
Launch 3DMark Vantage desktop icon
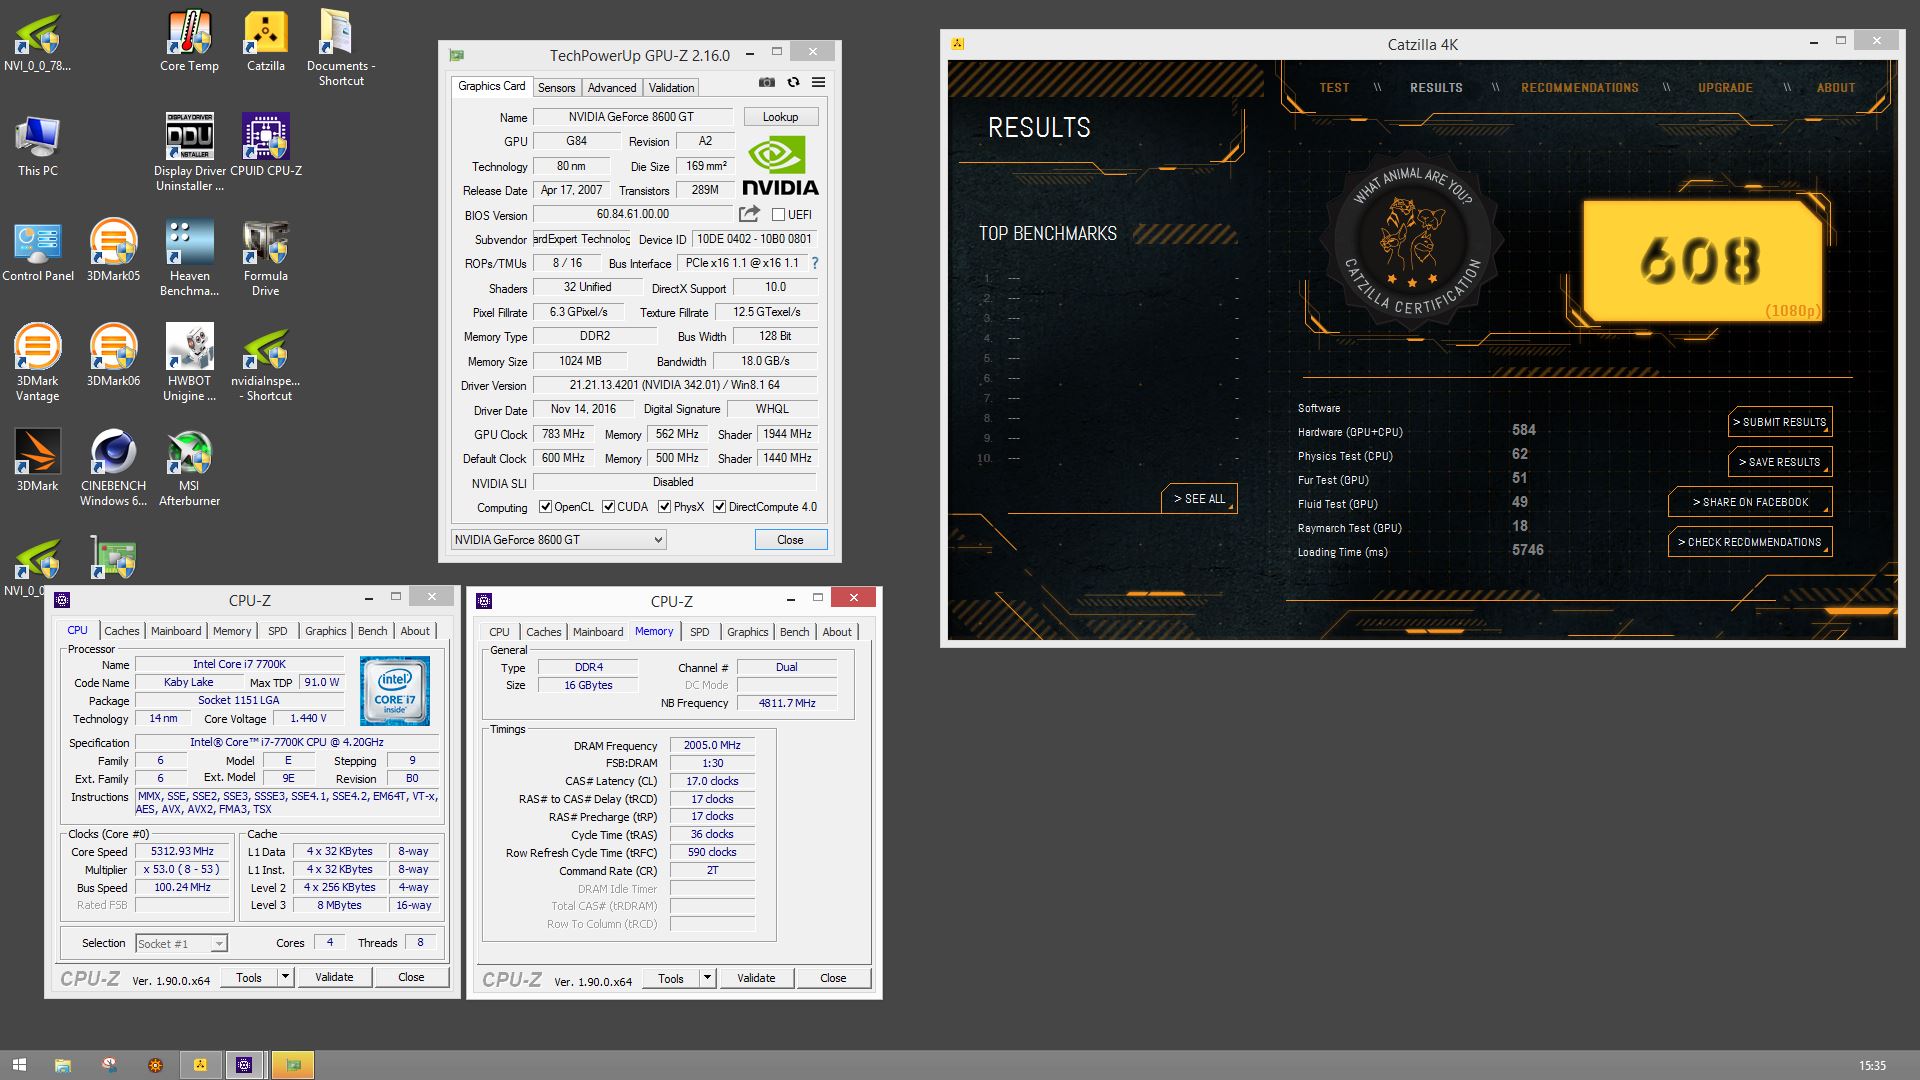coord(38,363)
